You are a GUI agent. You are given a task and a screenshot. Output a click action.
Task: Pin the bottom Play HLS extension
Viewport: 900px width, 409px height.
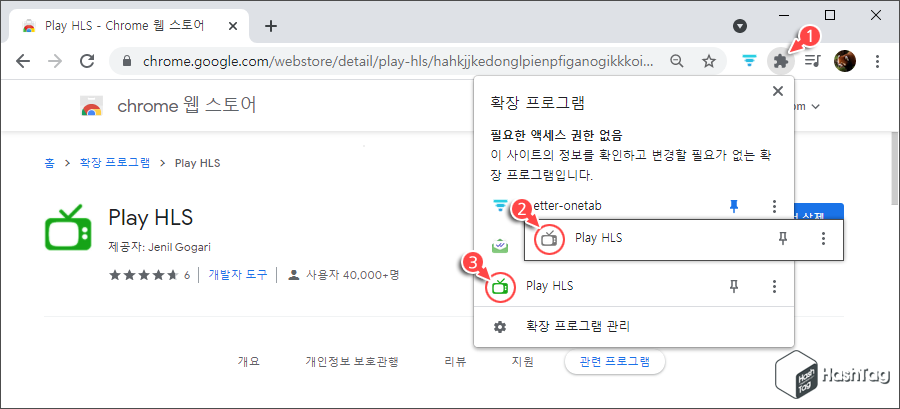[734, 286]
